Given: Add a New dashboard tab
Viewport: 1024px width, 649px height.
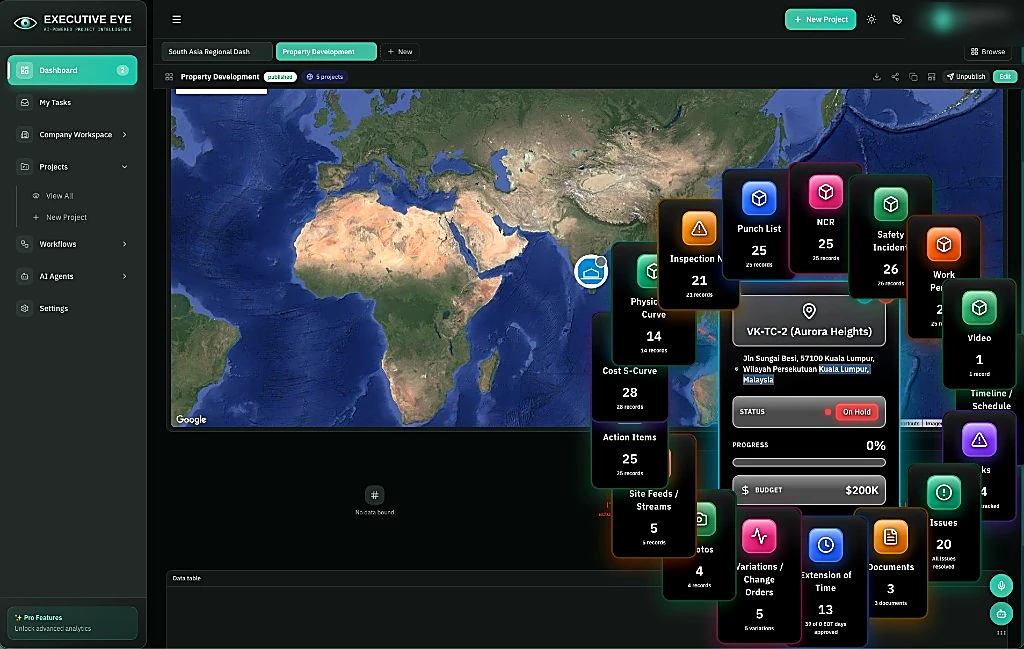Looking at the screenshot, I should (x=400, y=52).
